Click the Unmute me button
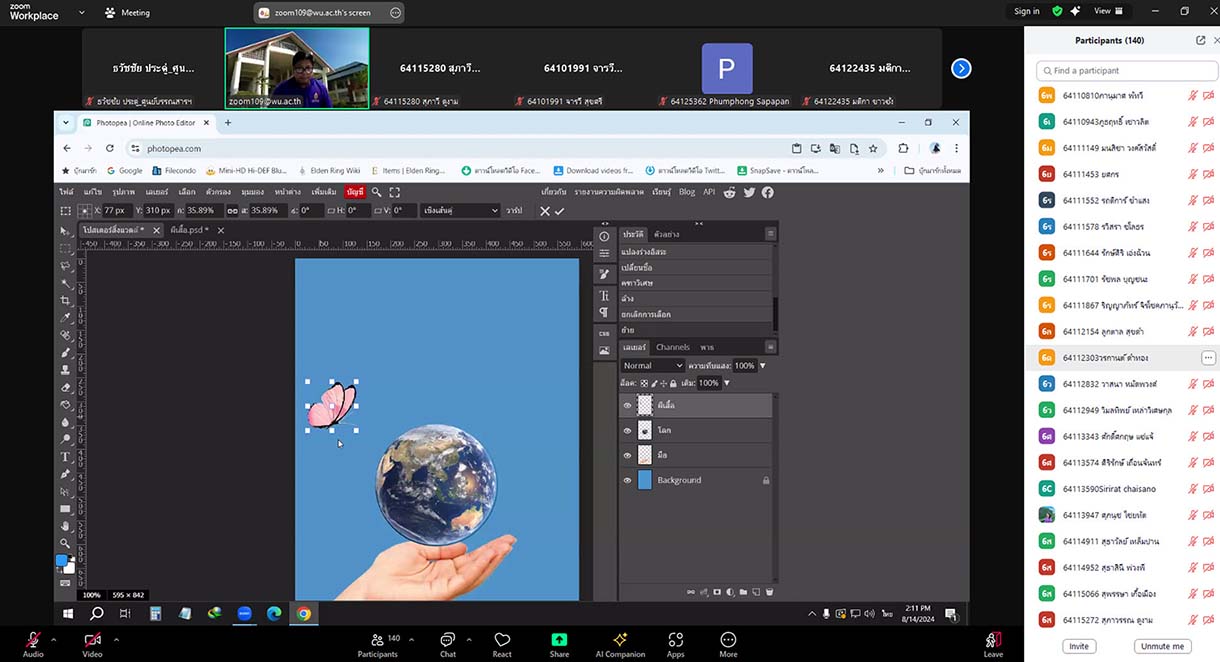Viewport: 1220px width, 662px height. pyautogui.click(x=1164, y=646)
